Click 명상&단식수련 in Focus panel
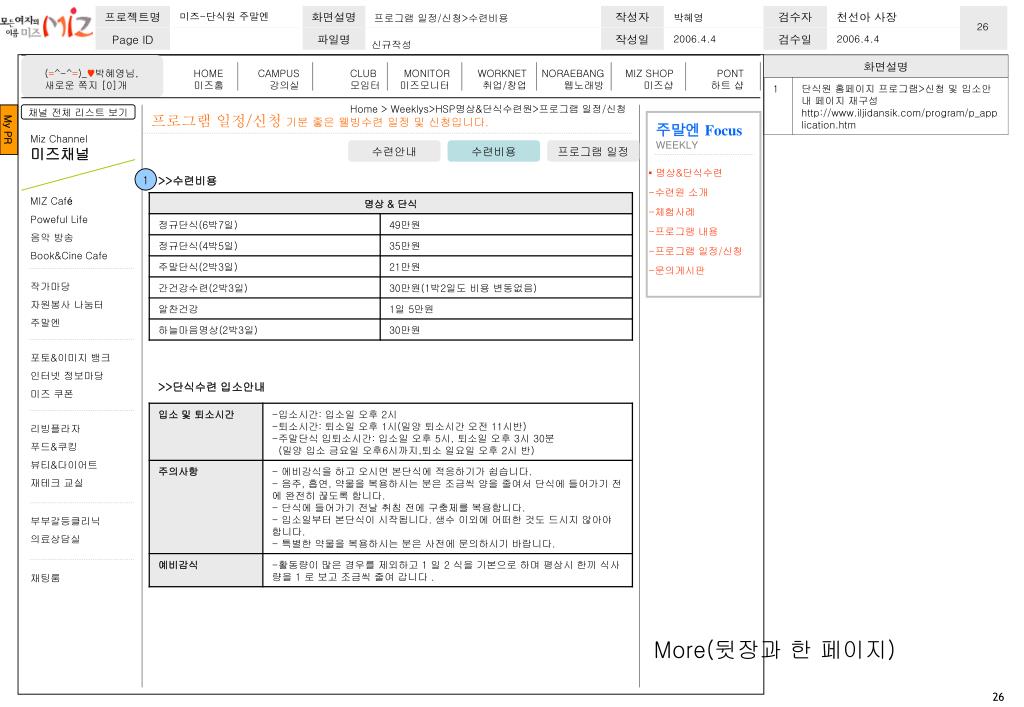The height and width of the screenshot is (707, 1024). 687,172
